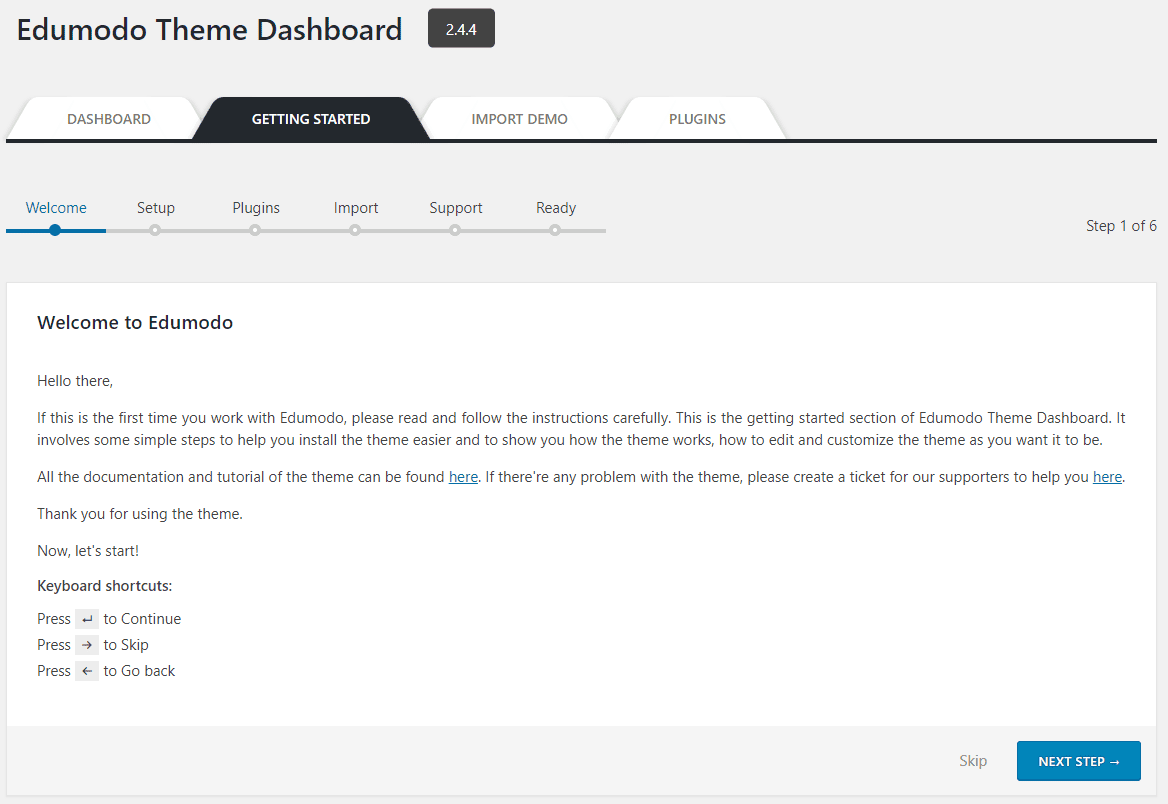
Task: Click the Plugins step indicator dot
Action: (x=255, y=230)
